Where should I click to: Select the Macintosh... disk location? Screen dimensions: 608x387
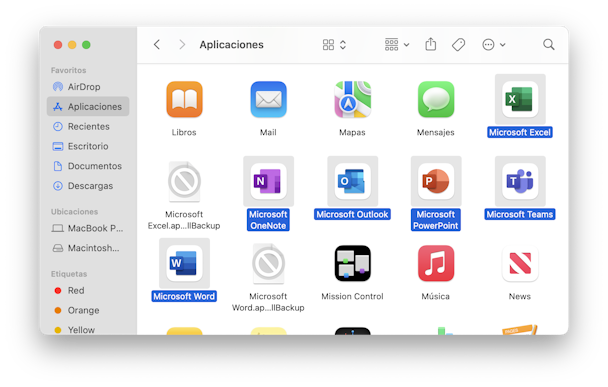(x=88, y=248)
